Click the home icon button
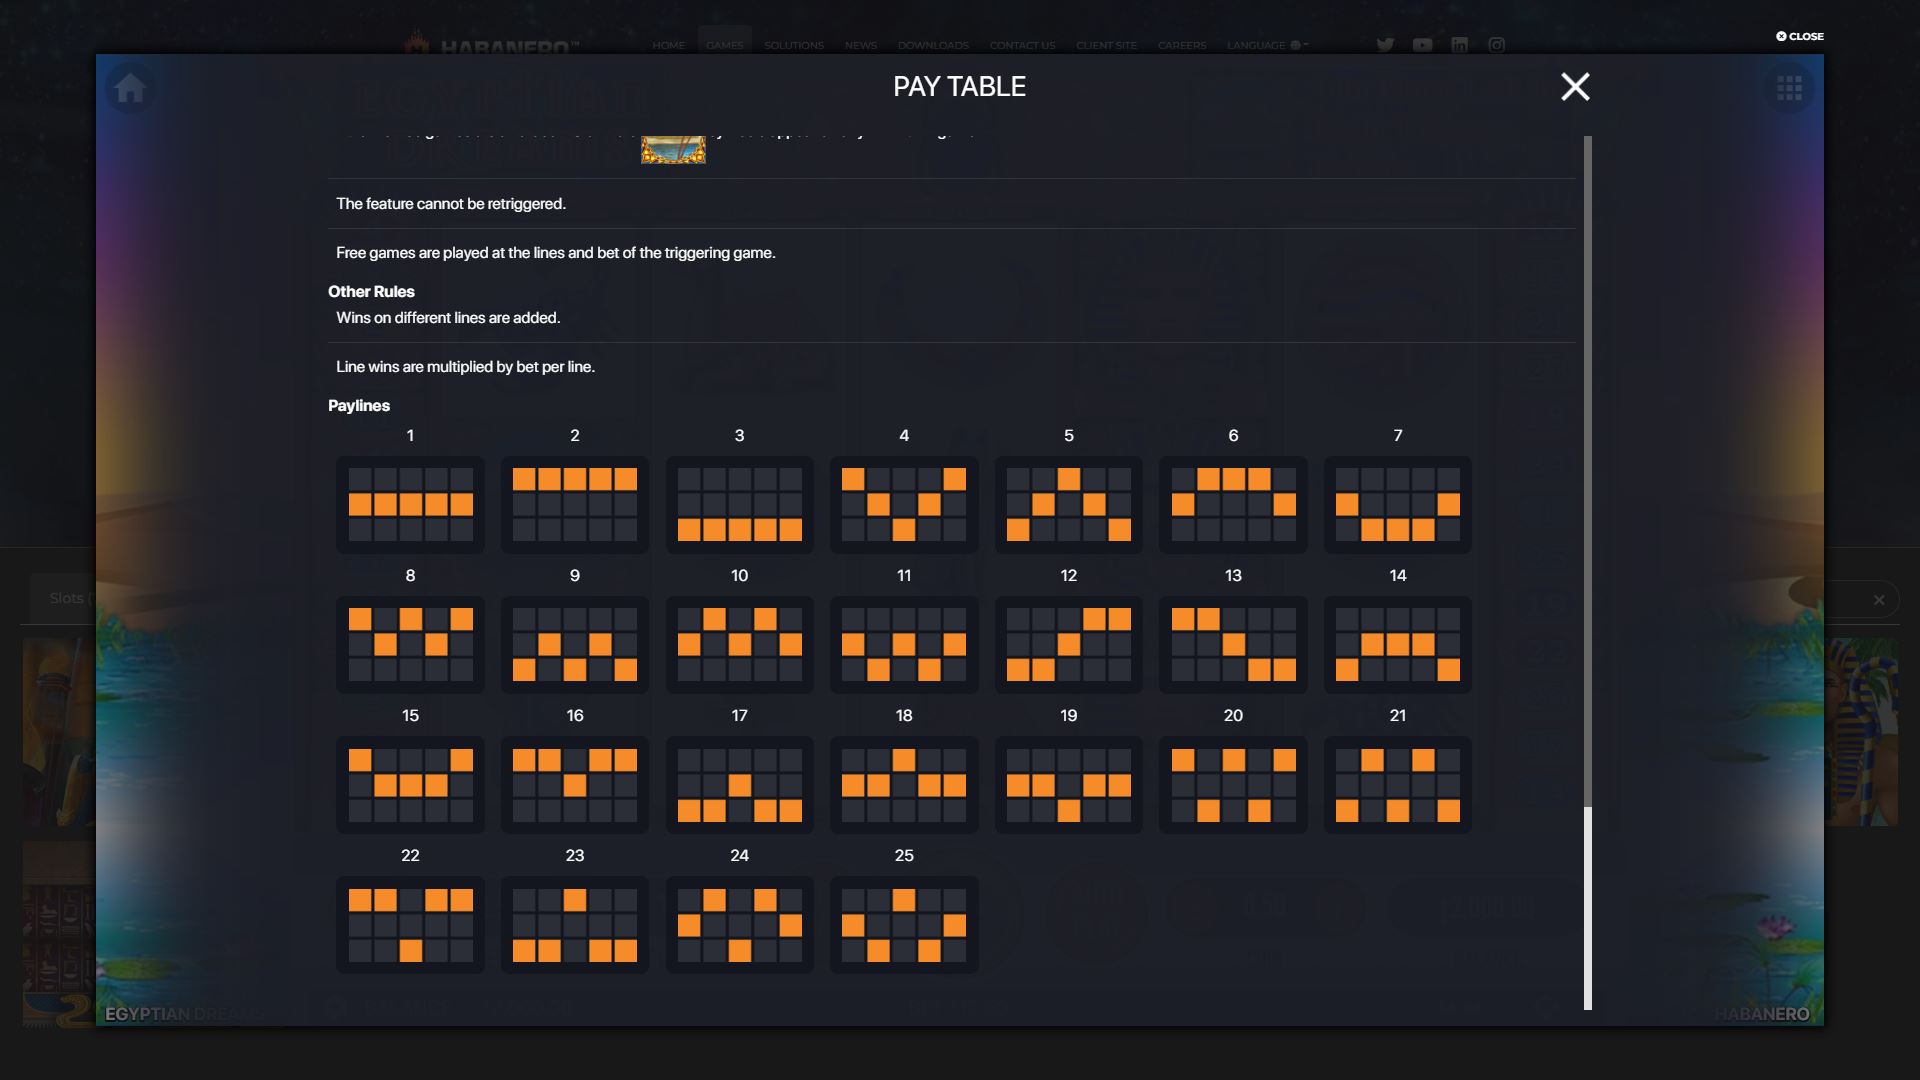This screenshot has width=1920, height=1080. [130, 88]
